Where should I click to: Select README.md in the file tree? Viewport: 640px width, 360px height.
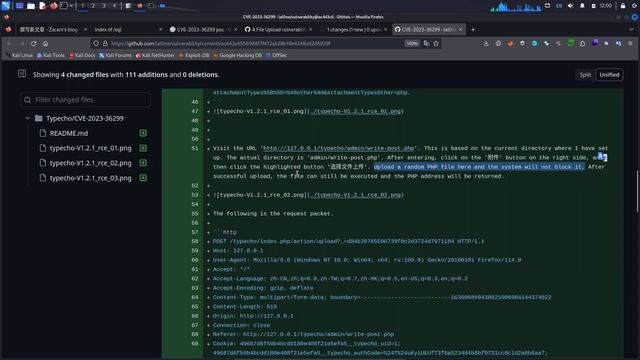[69, 133]
